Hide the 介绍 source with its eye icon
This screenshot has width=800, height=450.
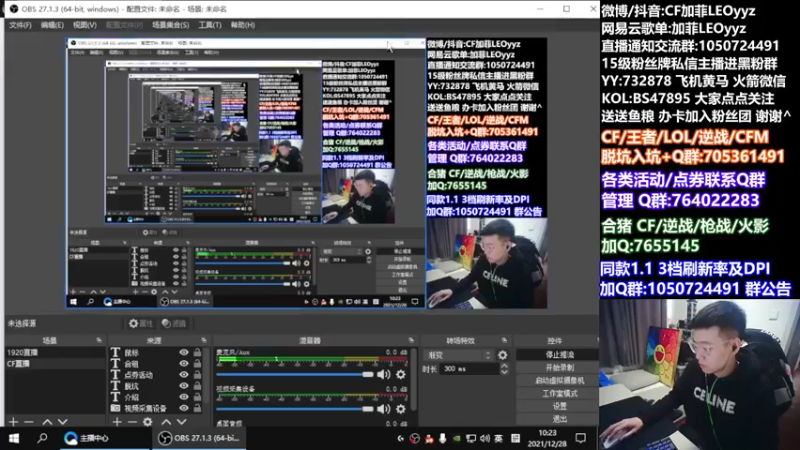point(184,397)
